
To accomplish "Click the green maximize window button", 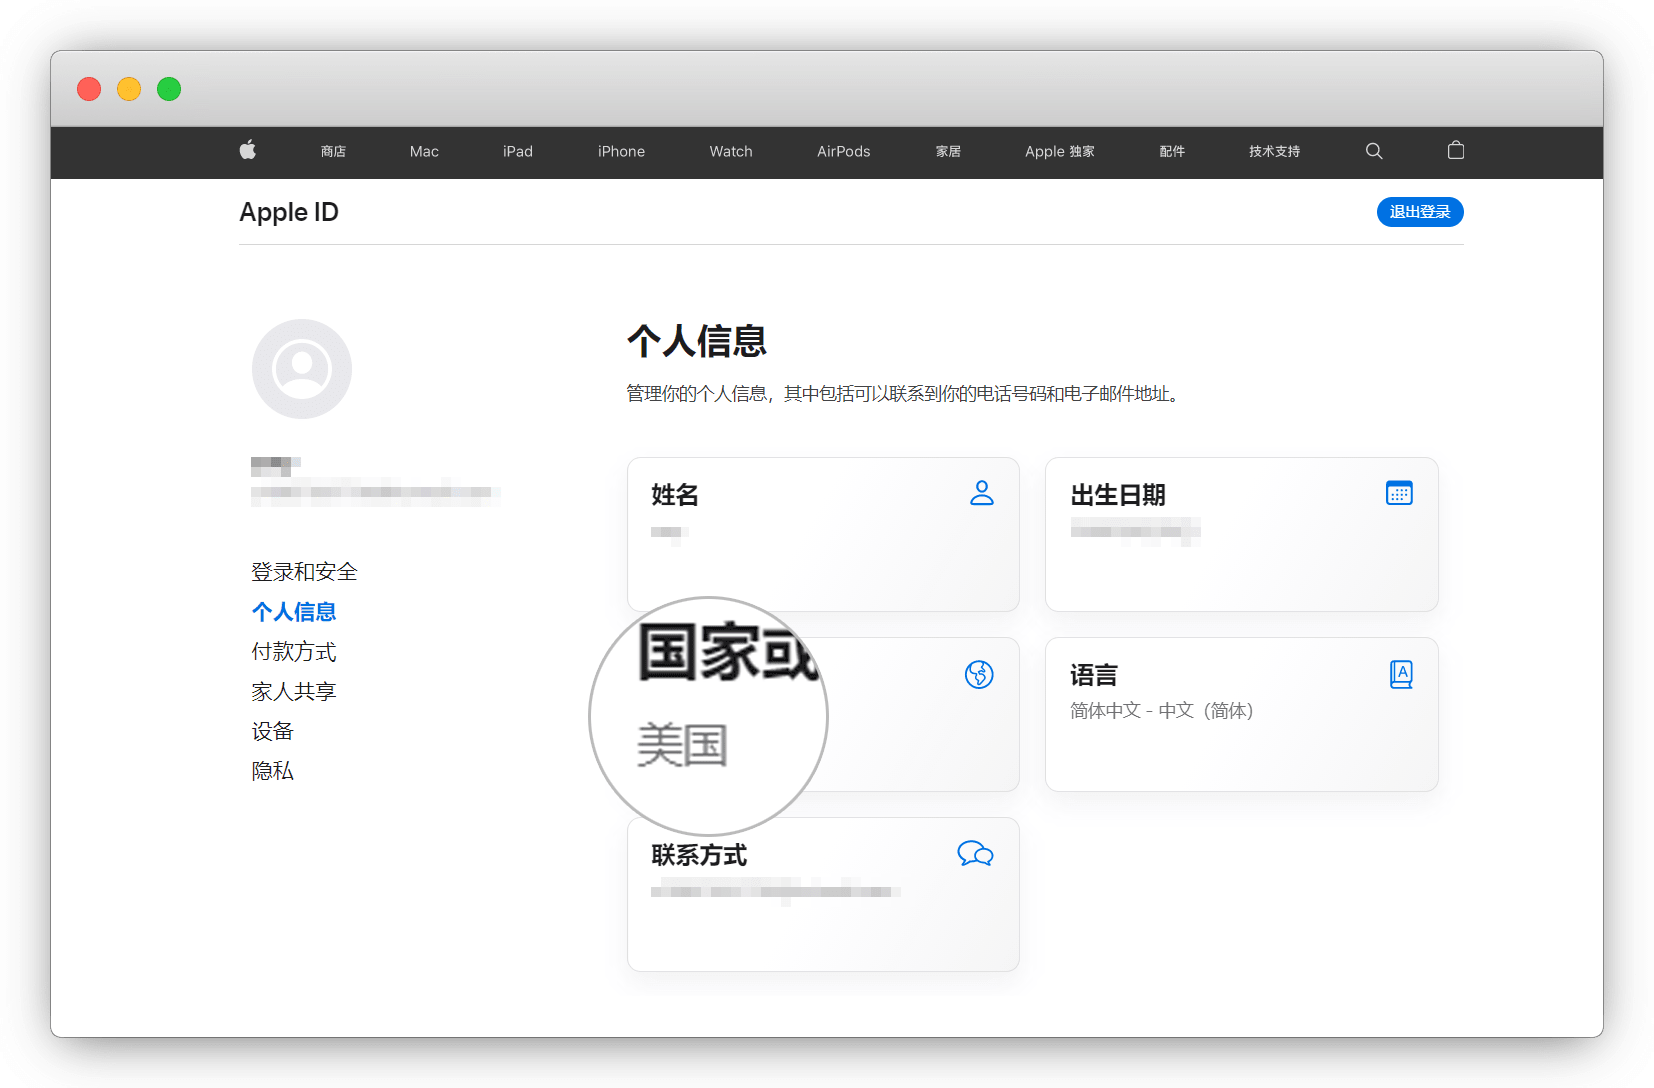I will tap(169, 89).
